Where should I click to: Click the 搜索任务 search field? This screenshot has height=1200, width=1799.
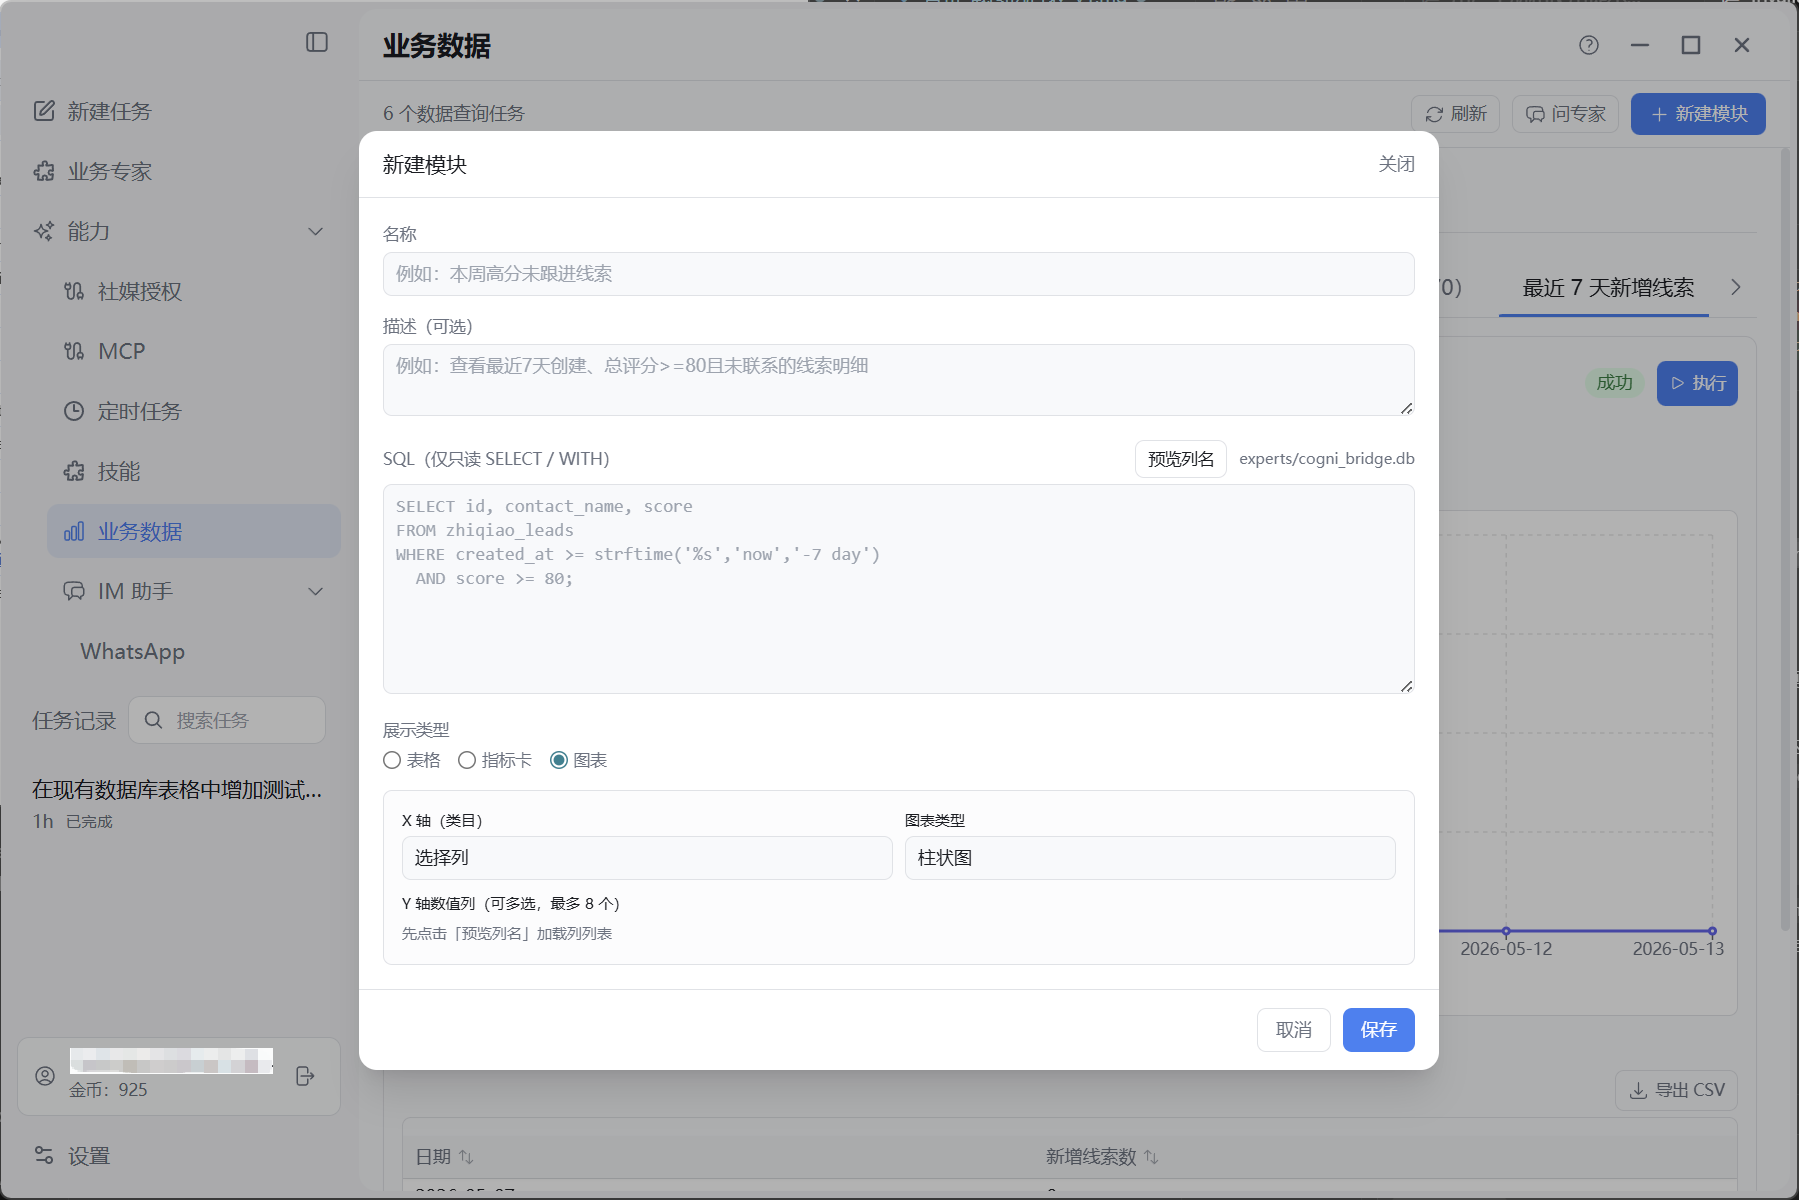coord(227,720)
